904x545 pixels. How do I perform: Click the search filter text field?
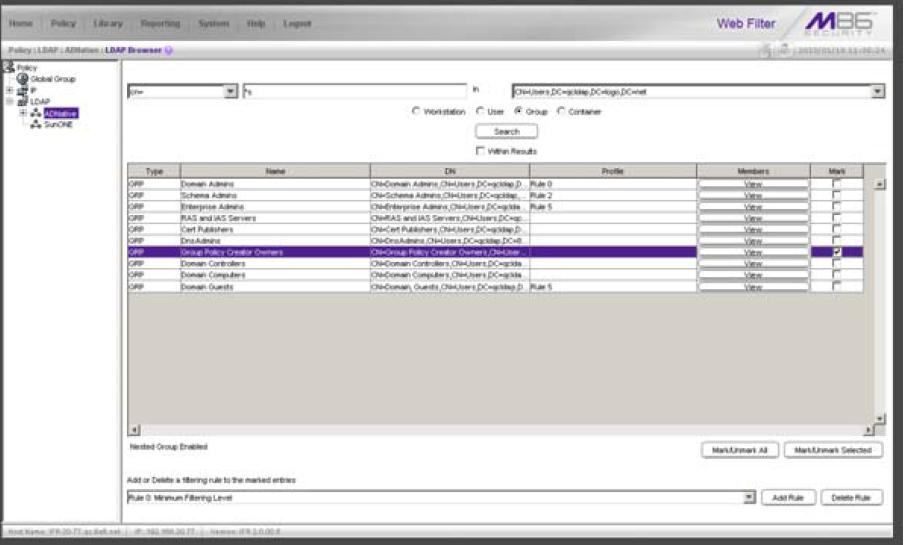click(354, 92)
